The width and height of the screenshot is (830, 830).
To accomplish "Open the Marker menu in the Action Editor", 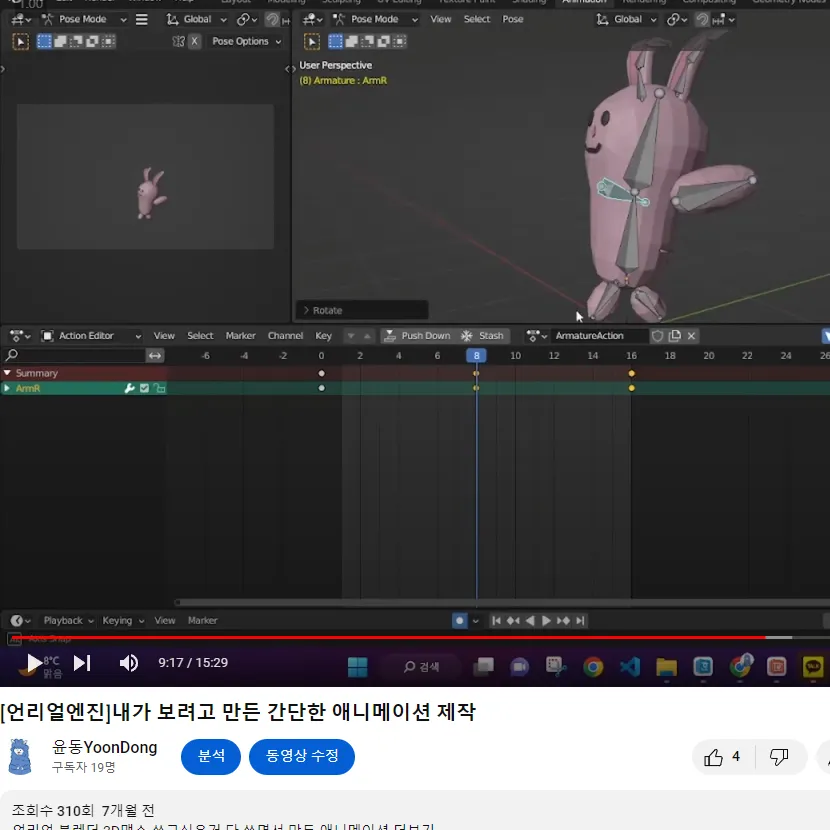I will click(x=240, y=336).
